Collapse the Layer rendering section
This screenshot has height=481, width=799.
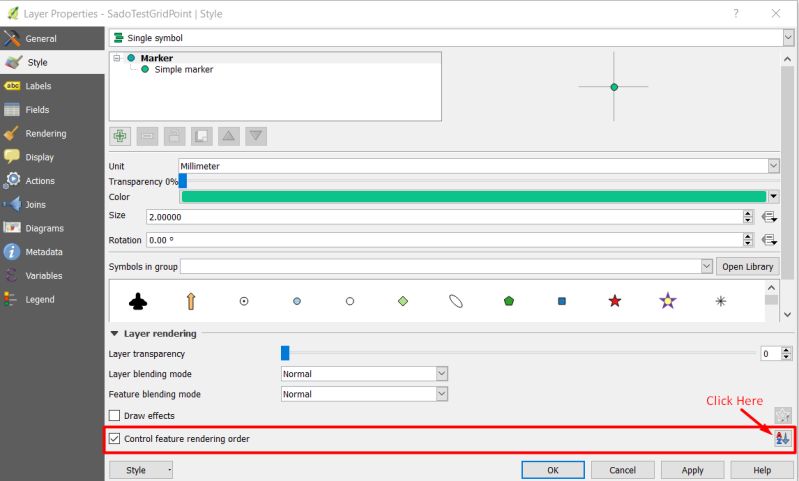point(114,333)
